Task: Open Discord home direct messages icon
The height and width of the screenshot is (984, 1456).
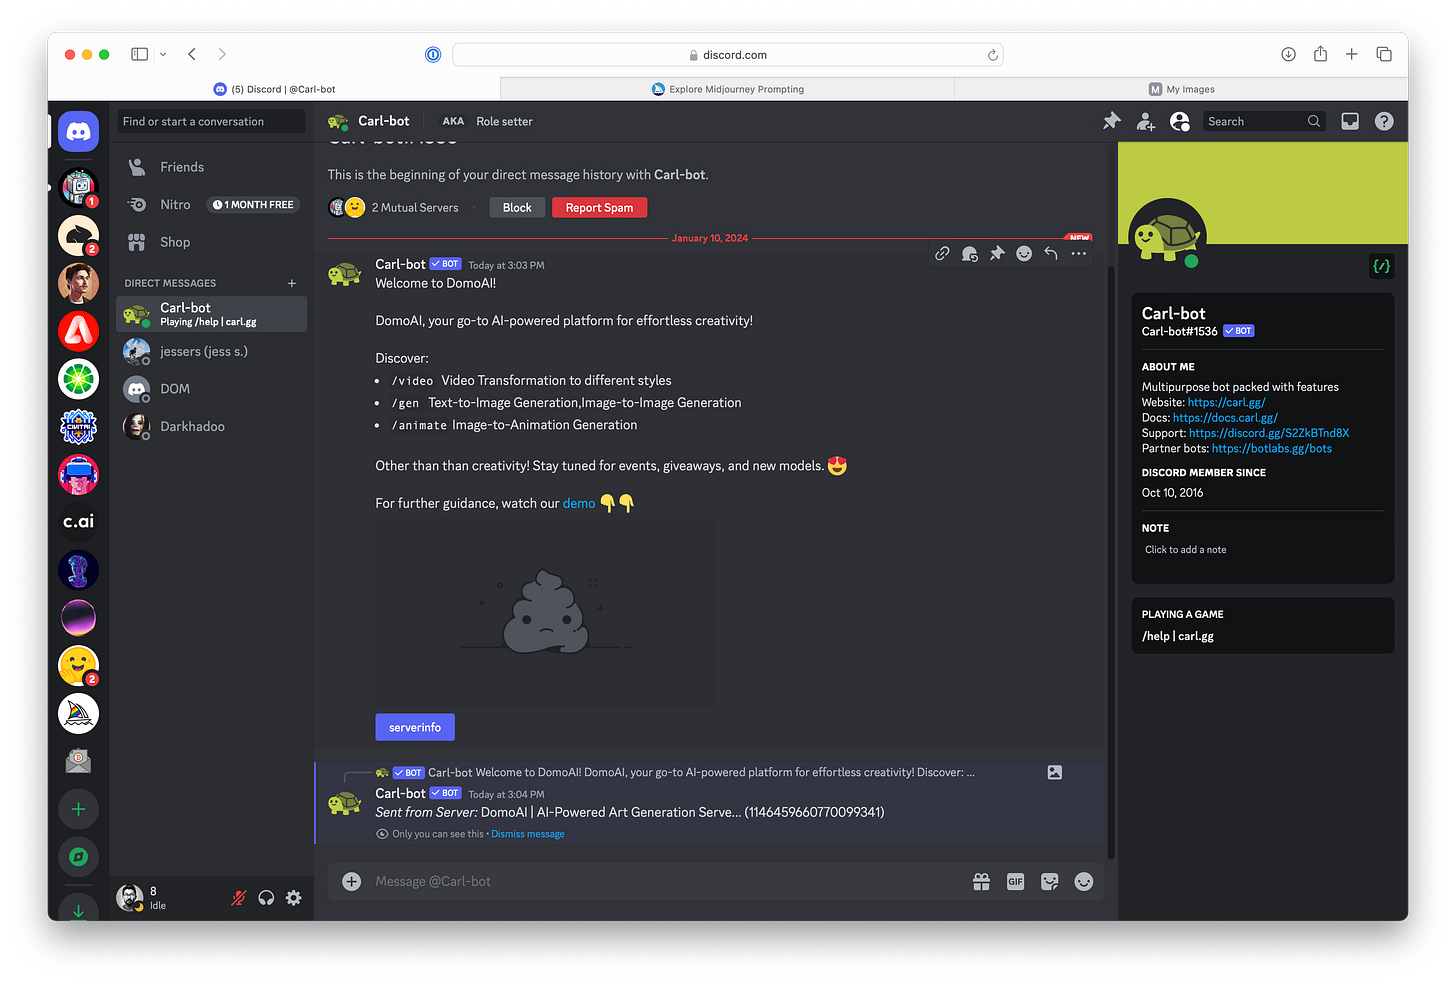Action: [x=78, y=131]
